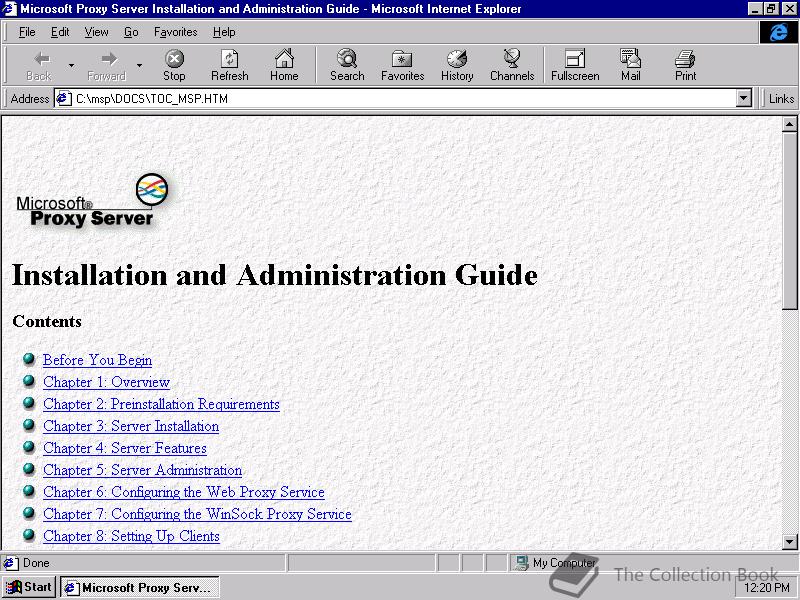Open Chapter 1: Overview link
Image resolution: width=800 pixels, height=600 pixels.
pyautogui.click(x=106, y=382)
